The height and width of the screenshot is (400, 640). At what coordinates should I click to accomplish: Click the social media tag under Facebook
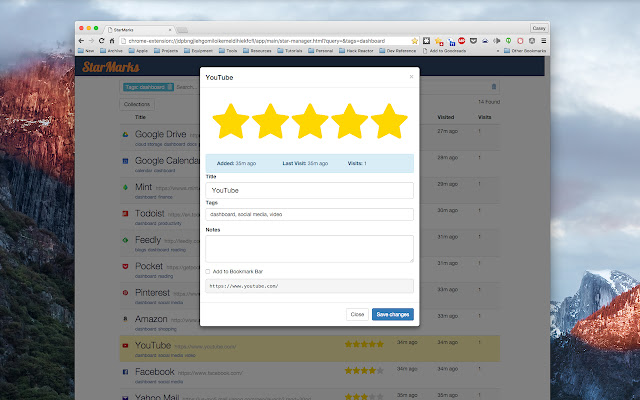171,382
